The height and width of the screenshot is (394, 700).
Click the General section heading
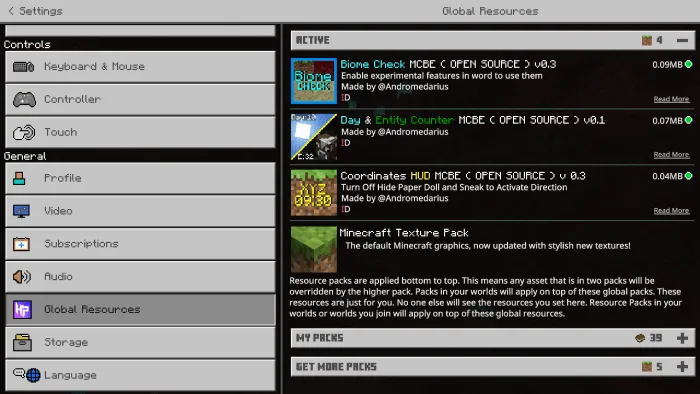tap(25, 156)
